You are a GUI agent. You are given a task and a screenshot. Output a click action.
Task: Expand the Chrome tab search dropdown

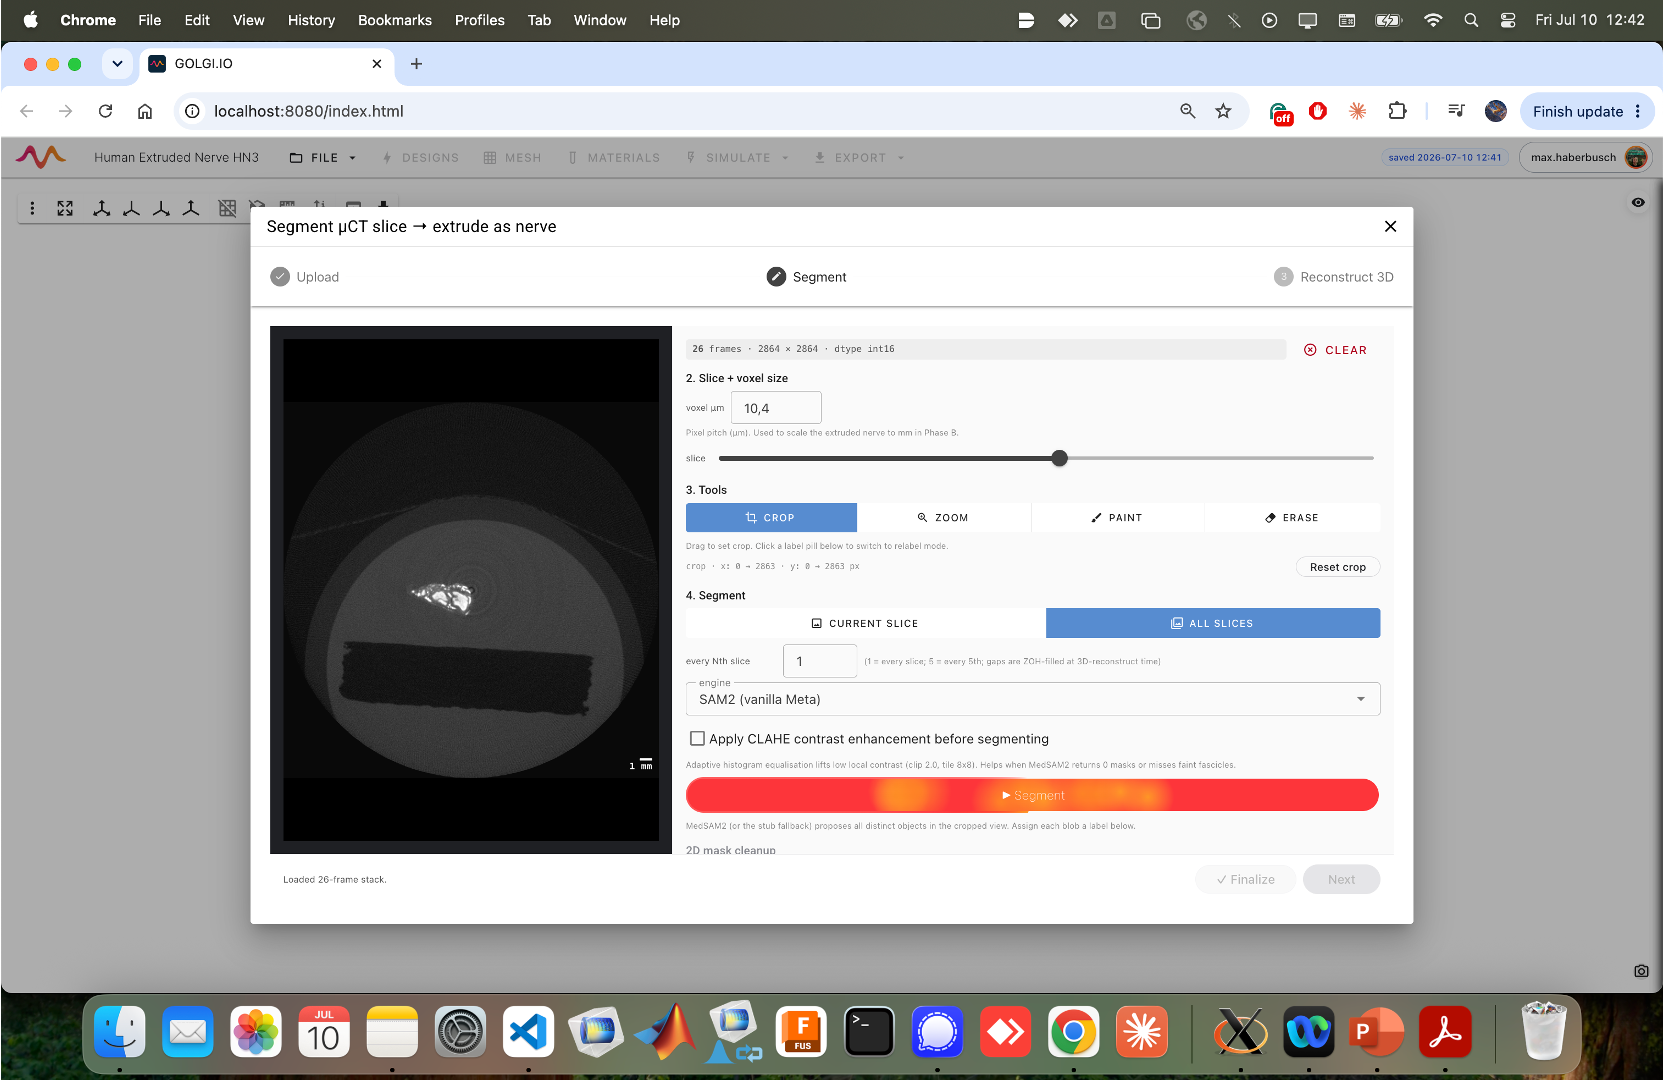pos(117,64)
